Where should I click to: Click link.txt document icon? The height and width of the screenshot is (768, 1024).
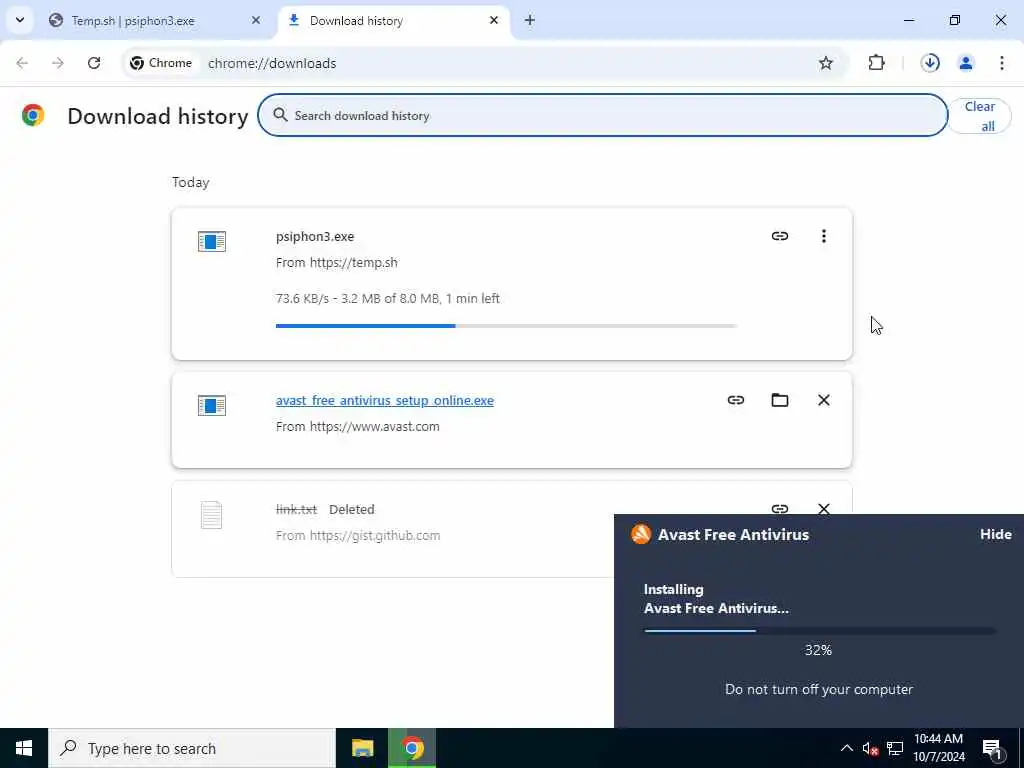point(212,515)
